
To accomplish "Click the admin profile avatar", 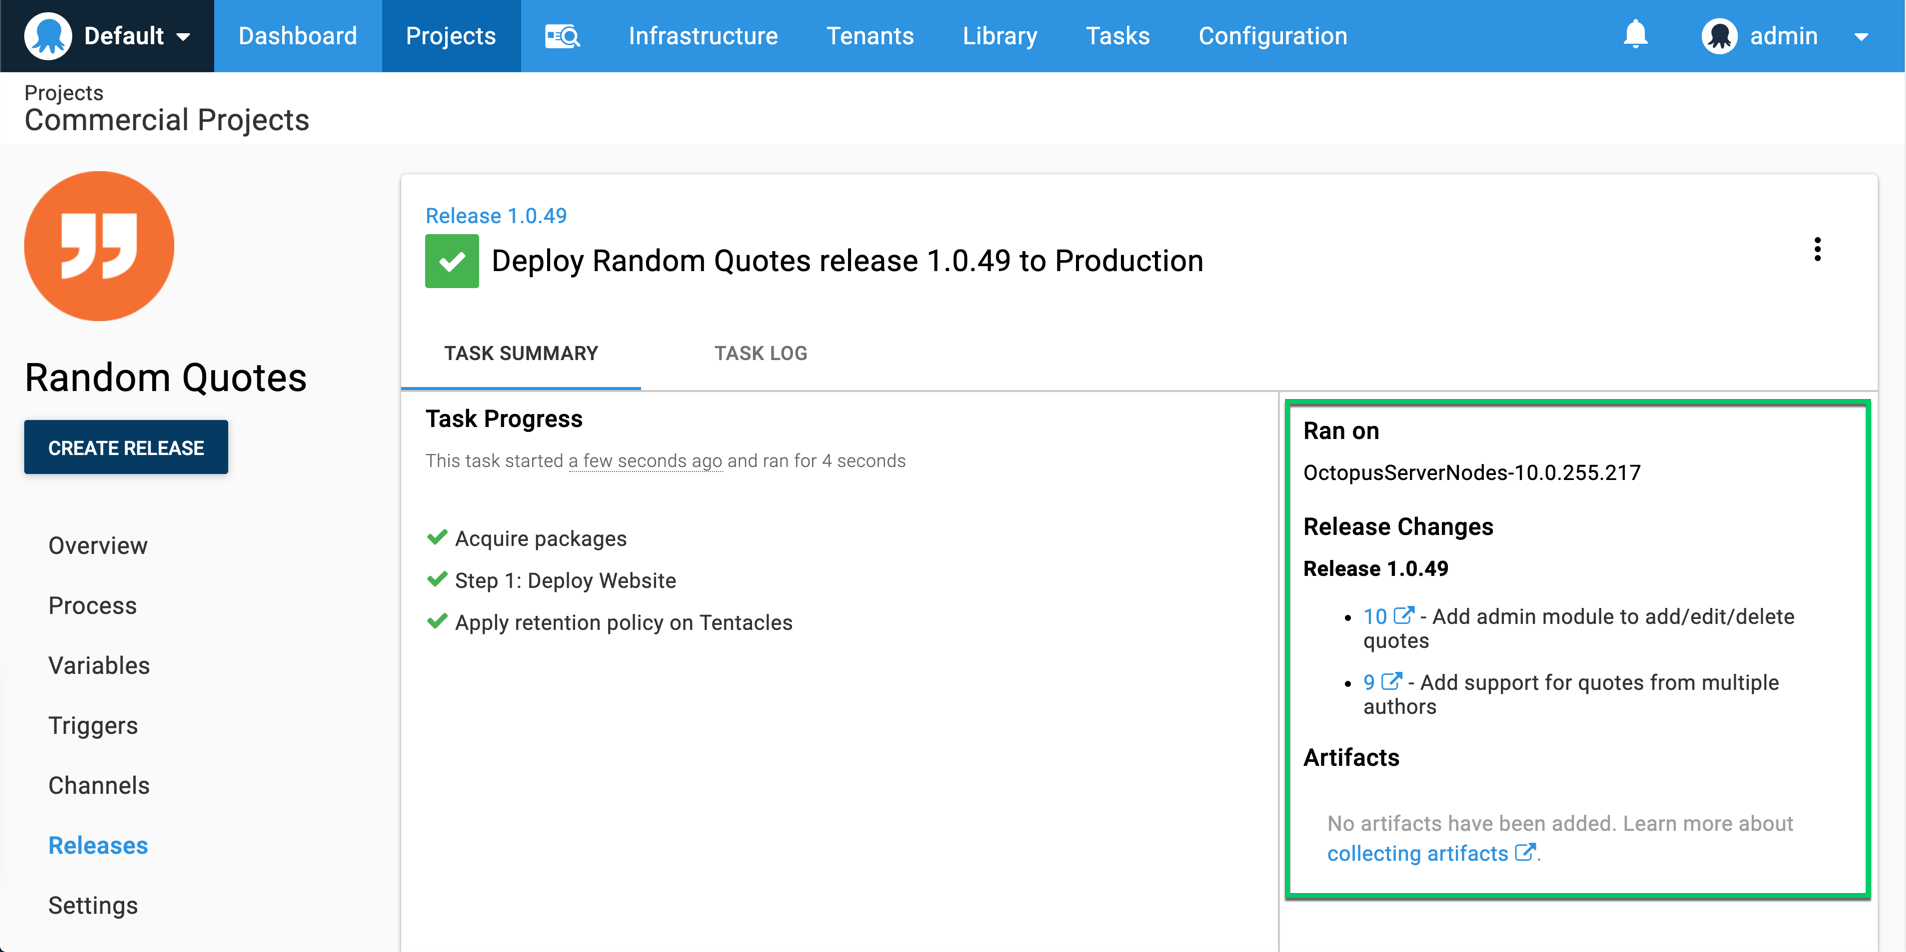I will tap(1719, 35).
